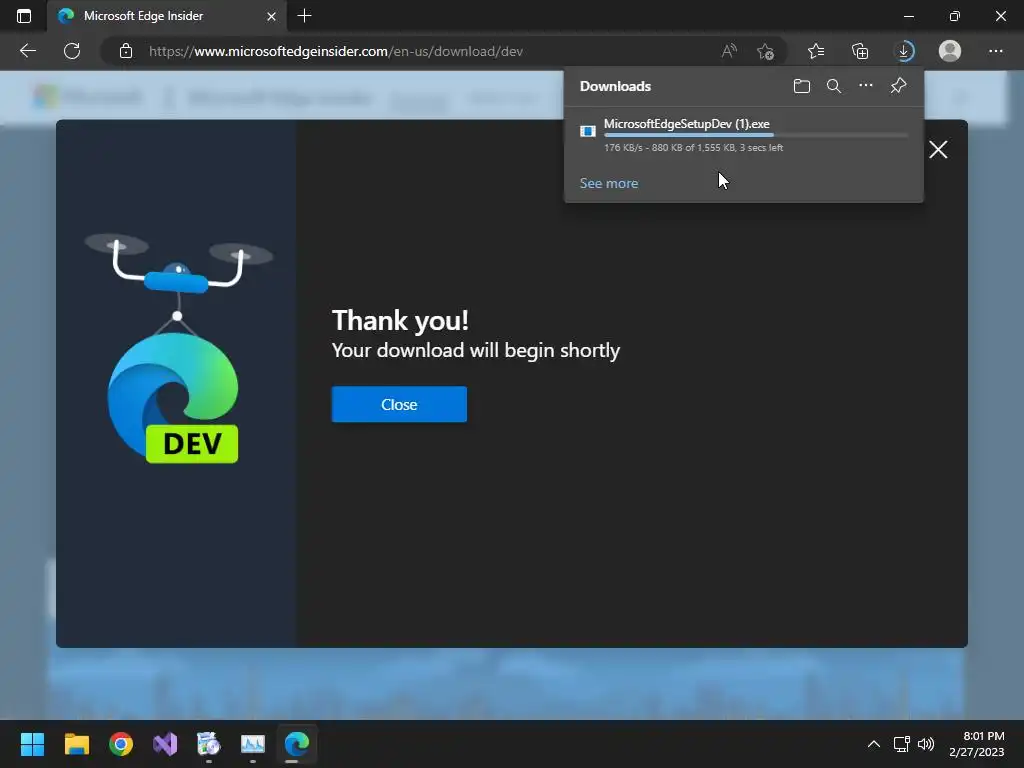
Task: Close the Thank you dialog with the X
Action: (938, 150)
